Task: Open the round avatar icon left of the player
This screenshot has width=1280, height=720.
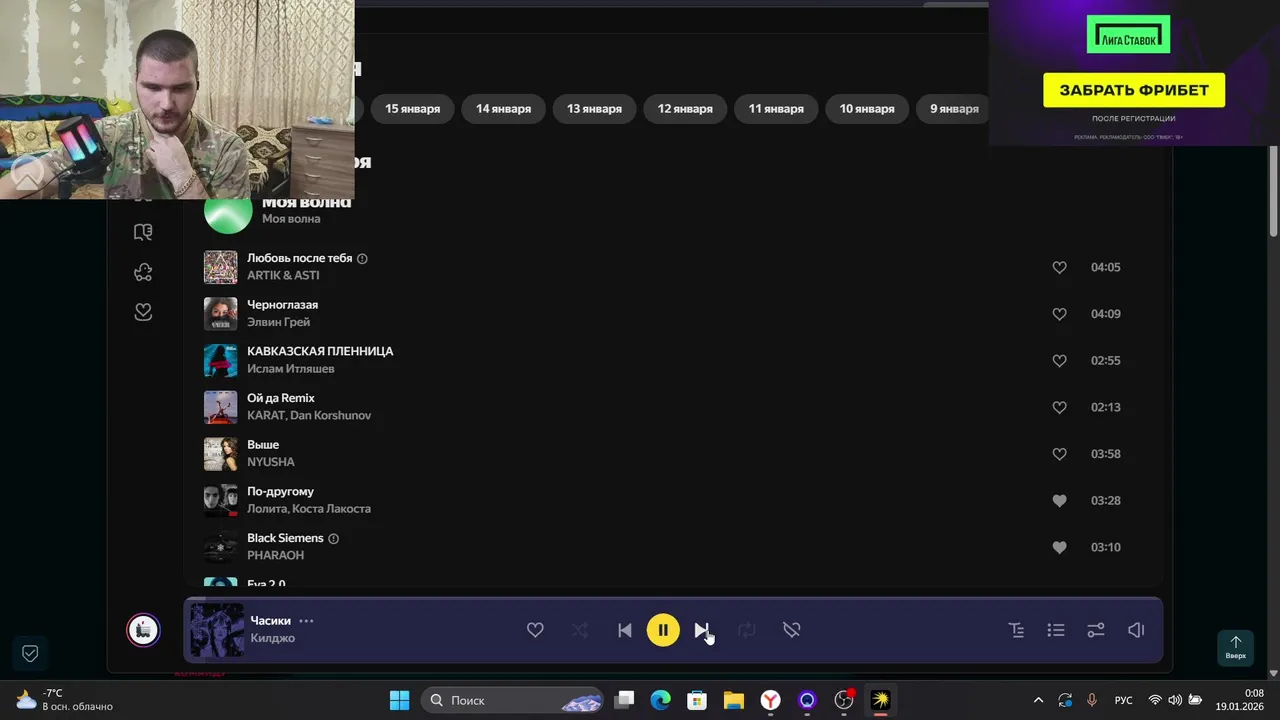Action: [x=143, y=630]
